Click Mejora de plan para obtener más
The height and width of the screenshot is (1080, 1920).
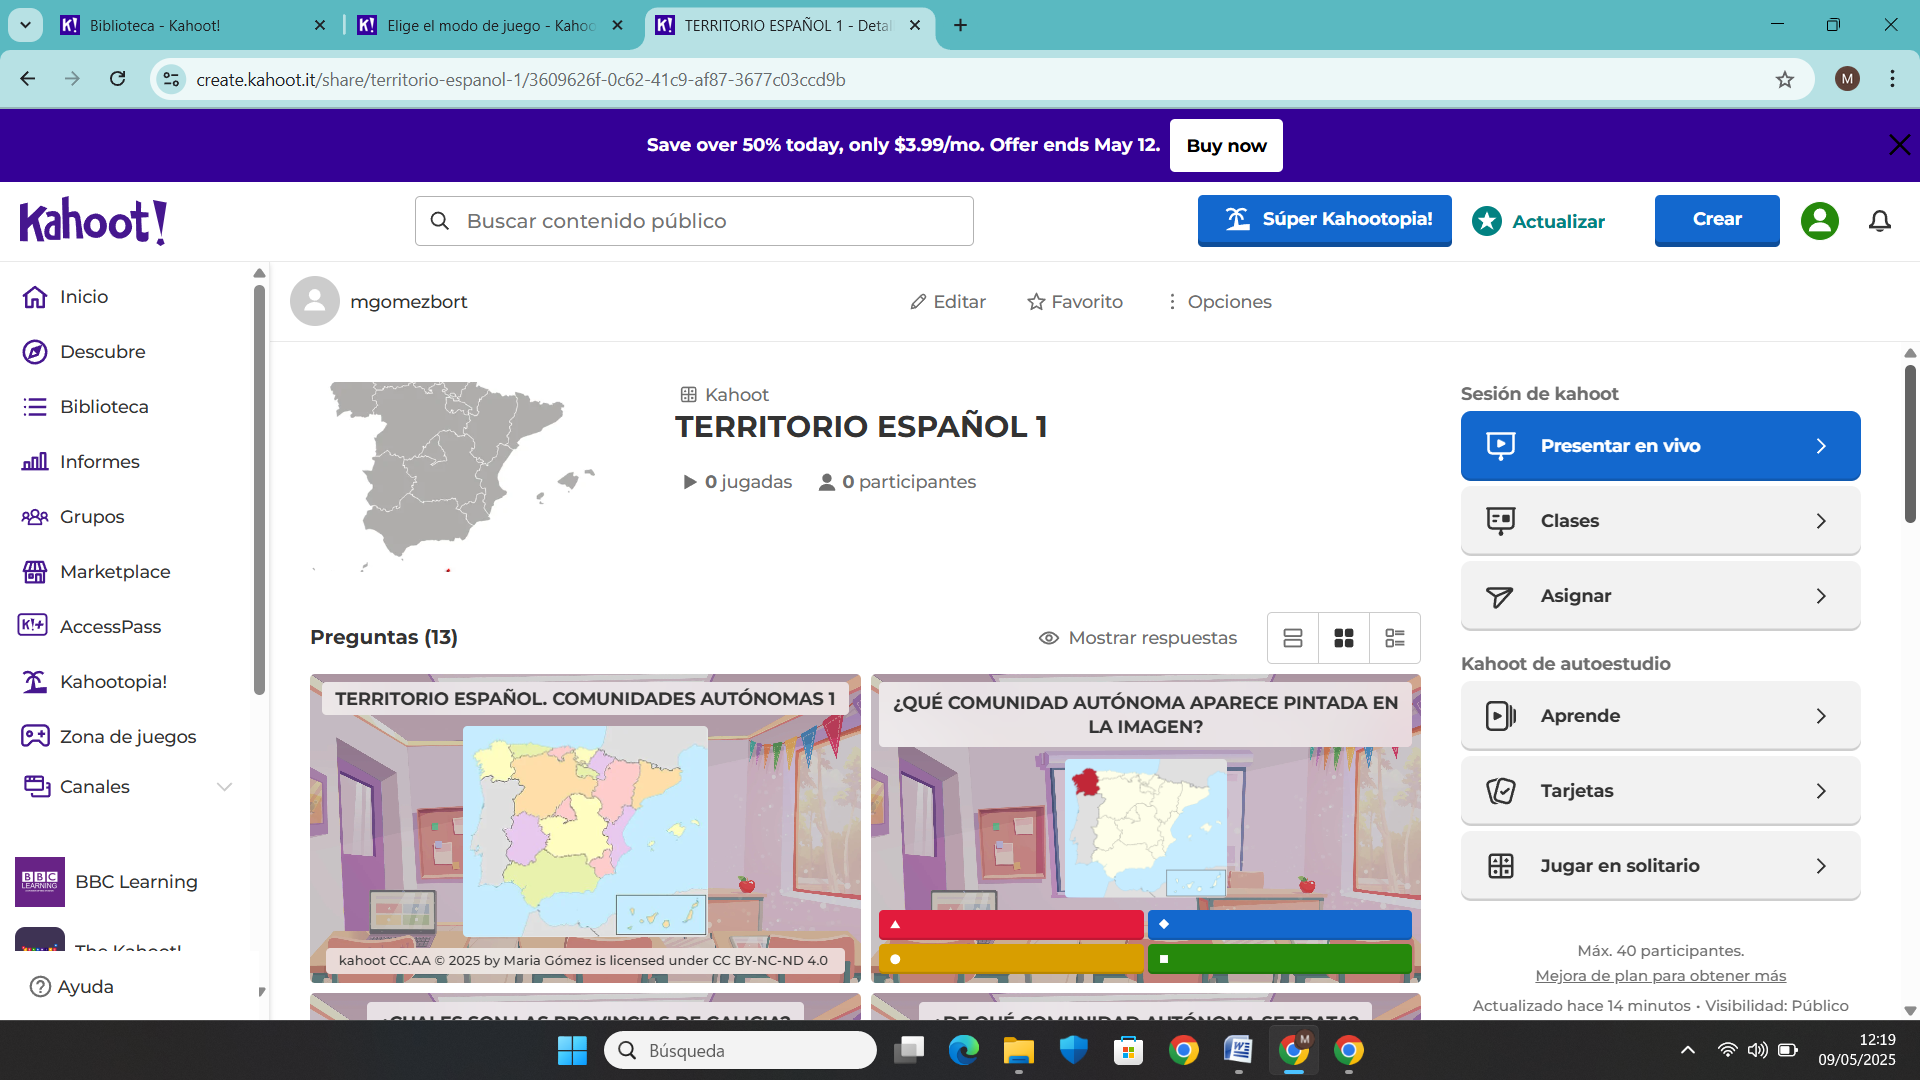[x=1660, y=976]
